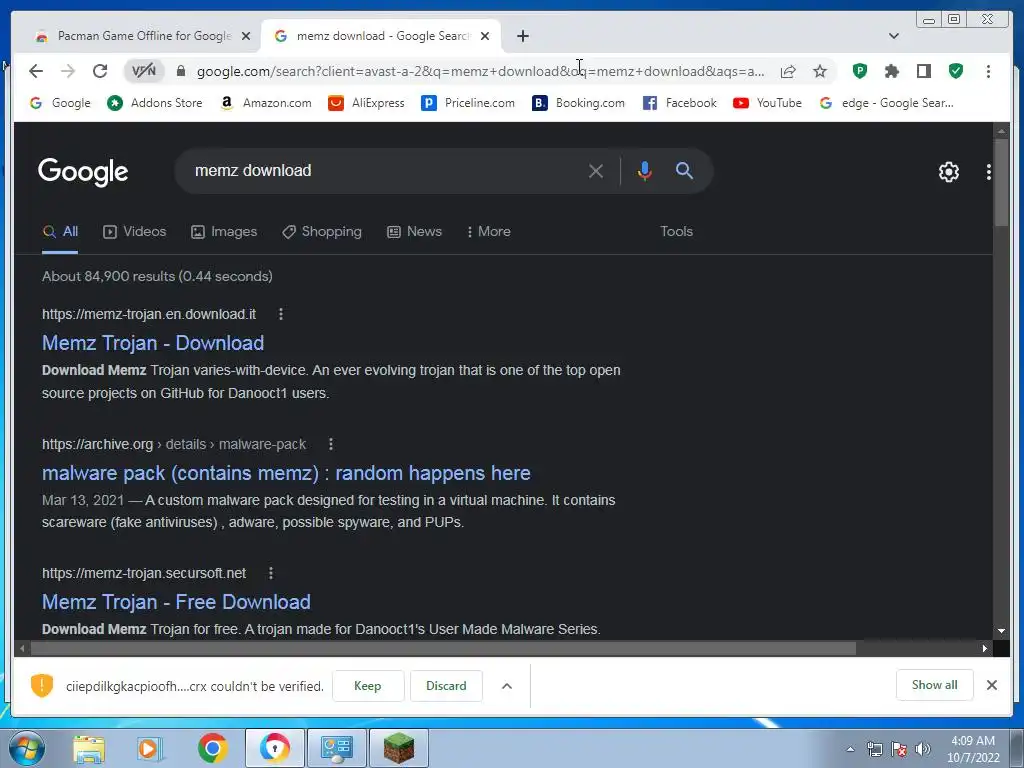Open the Windows Start menu
This screenshot has width=1024, height=768.
[x=26, y=748]
